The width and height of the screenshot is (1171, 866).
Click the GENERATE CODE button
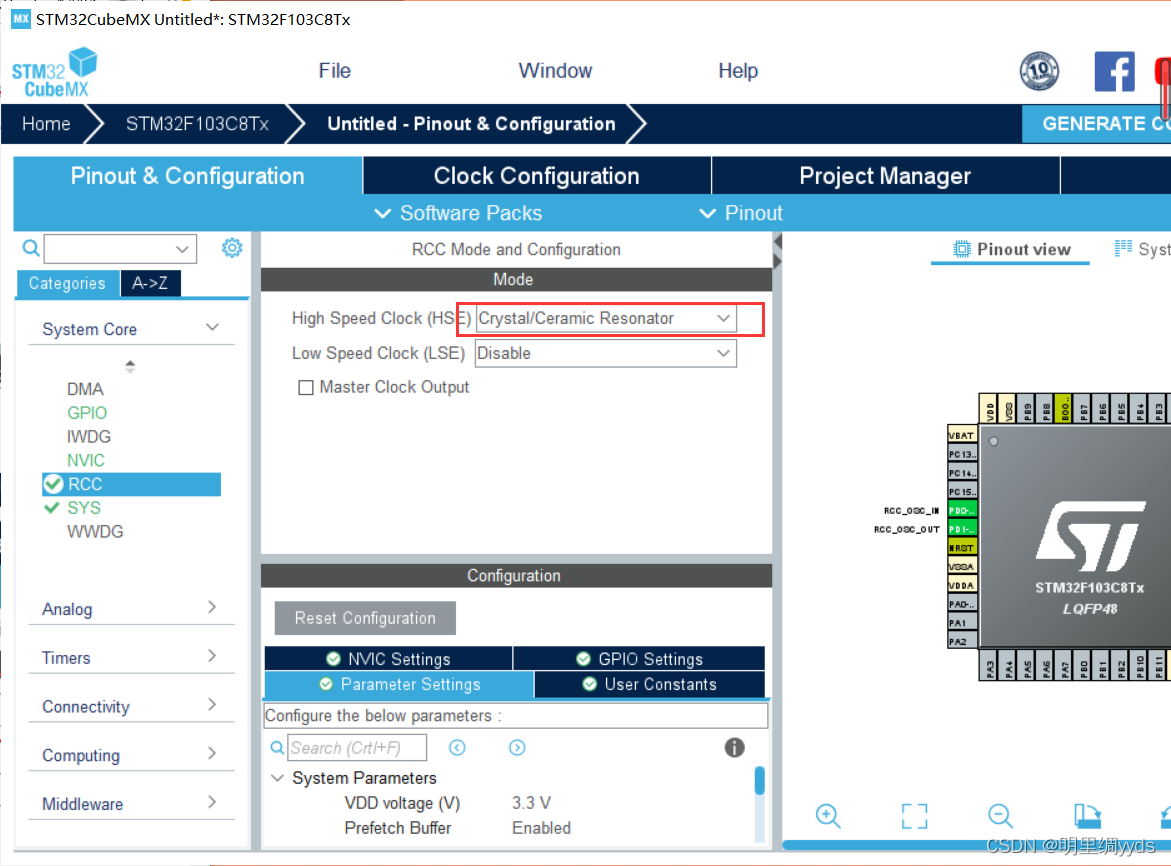pyautogui.click(x=1096, y=123)
